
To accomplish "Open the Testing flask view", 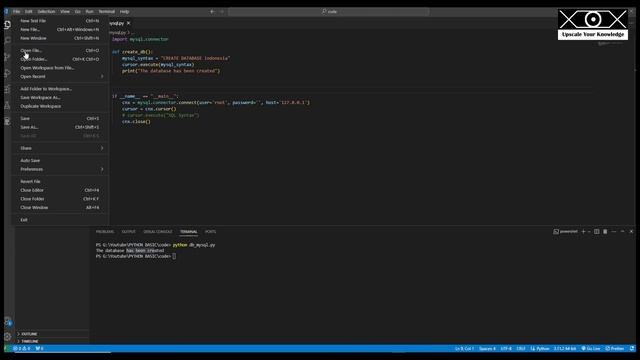I will click(x=7, y=105).
